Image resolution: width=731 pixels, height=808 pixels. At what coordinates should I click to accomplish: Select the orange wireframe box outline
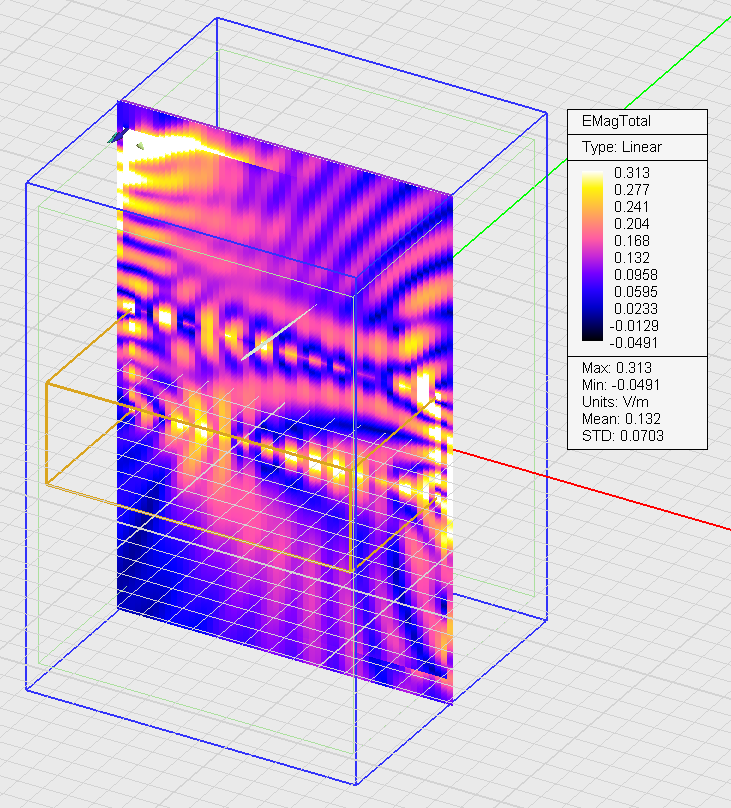[46, 432]
